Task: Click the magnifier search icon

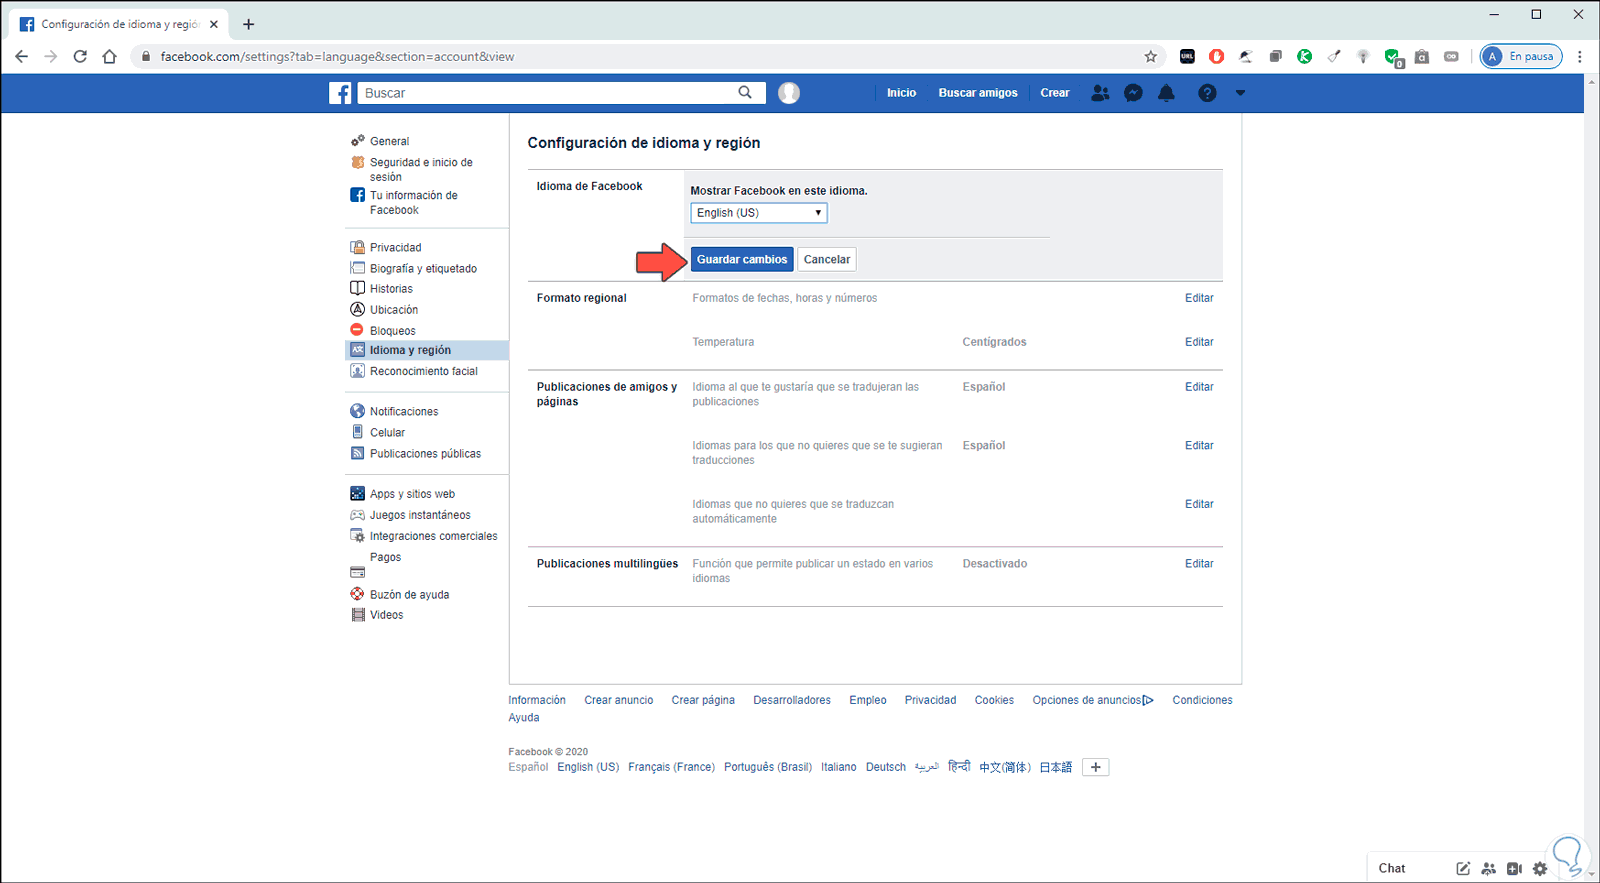Action: pos(745,93)
